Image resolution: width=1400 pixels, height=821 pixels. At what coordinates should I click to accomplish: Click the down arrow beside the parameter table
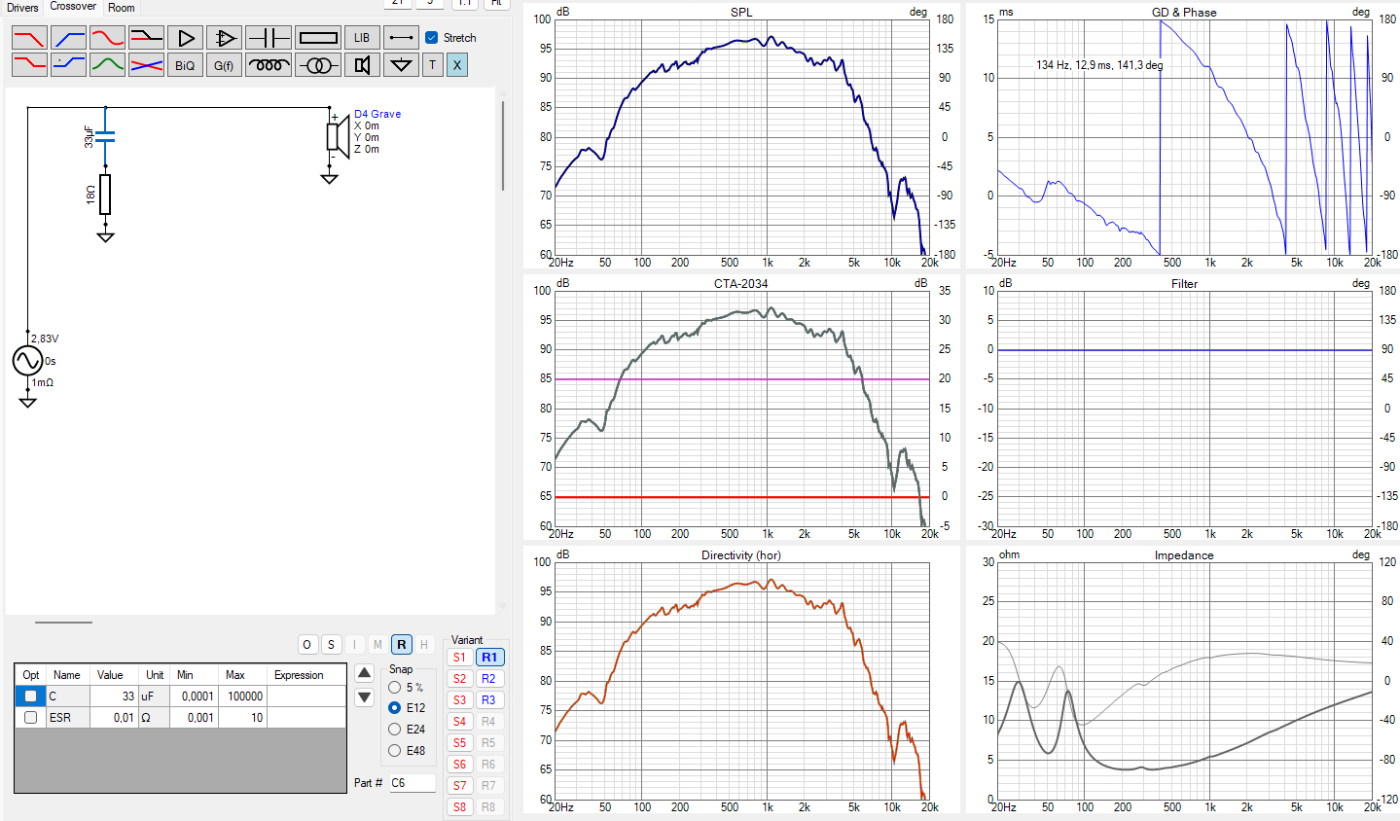[365, 697]
